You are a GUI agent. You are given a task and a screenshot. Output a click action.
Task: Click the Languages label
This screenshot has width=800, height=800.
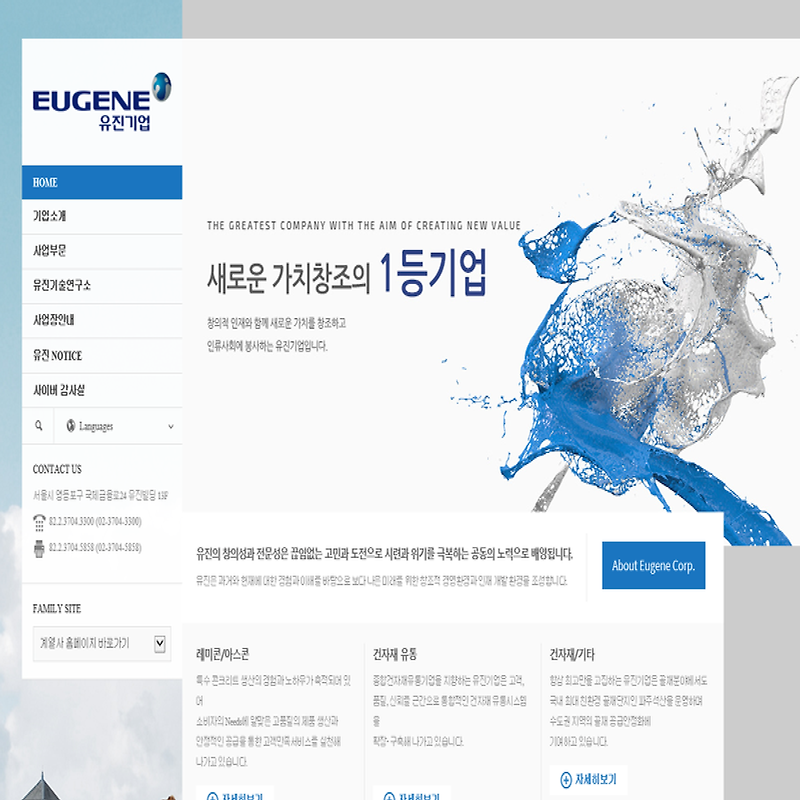[x=96, y=426]
